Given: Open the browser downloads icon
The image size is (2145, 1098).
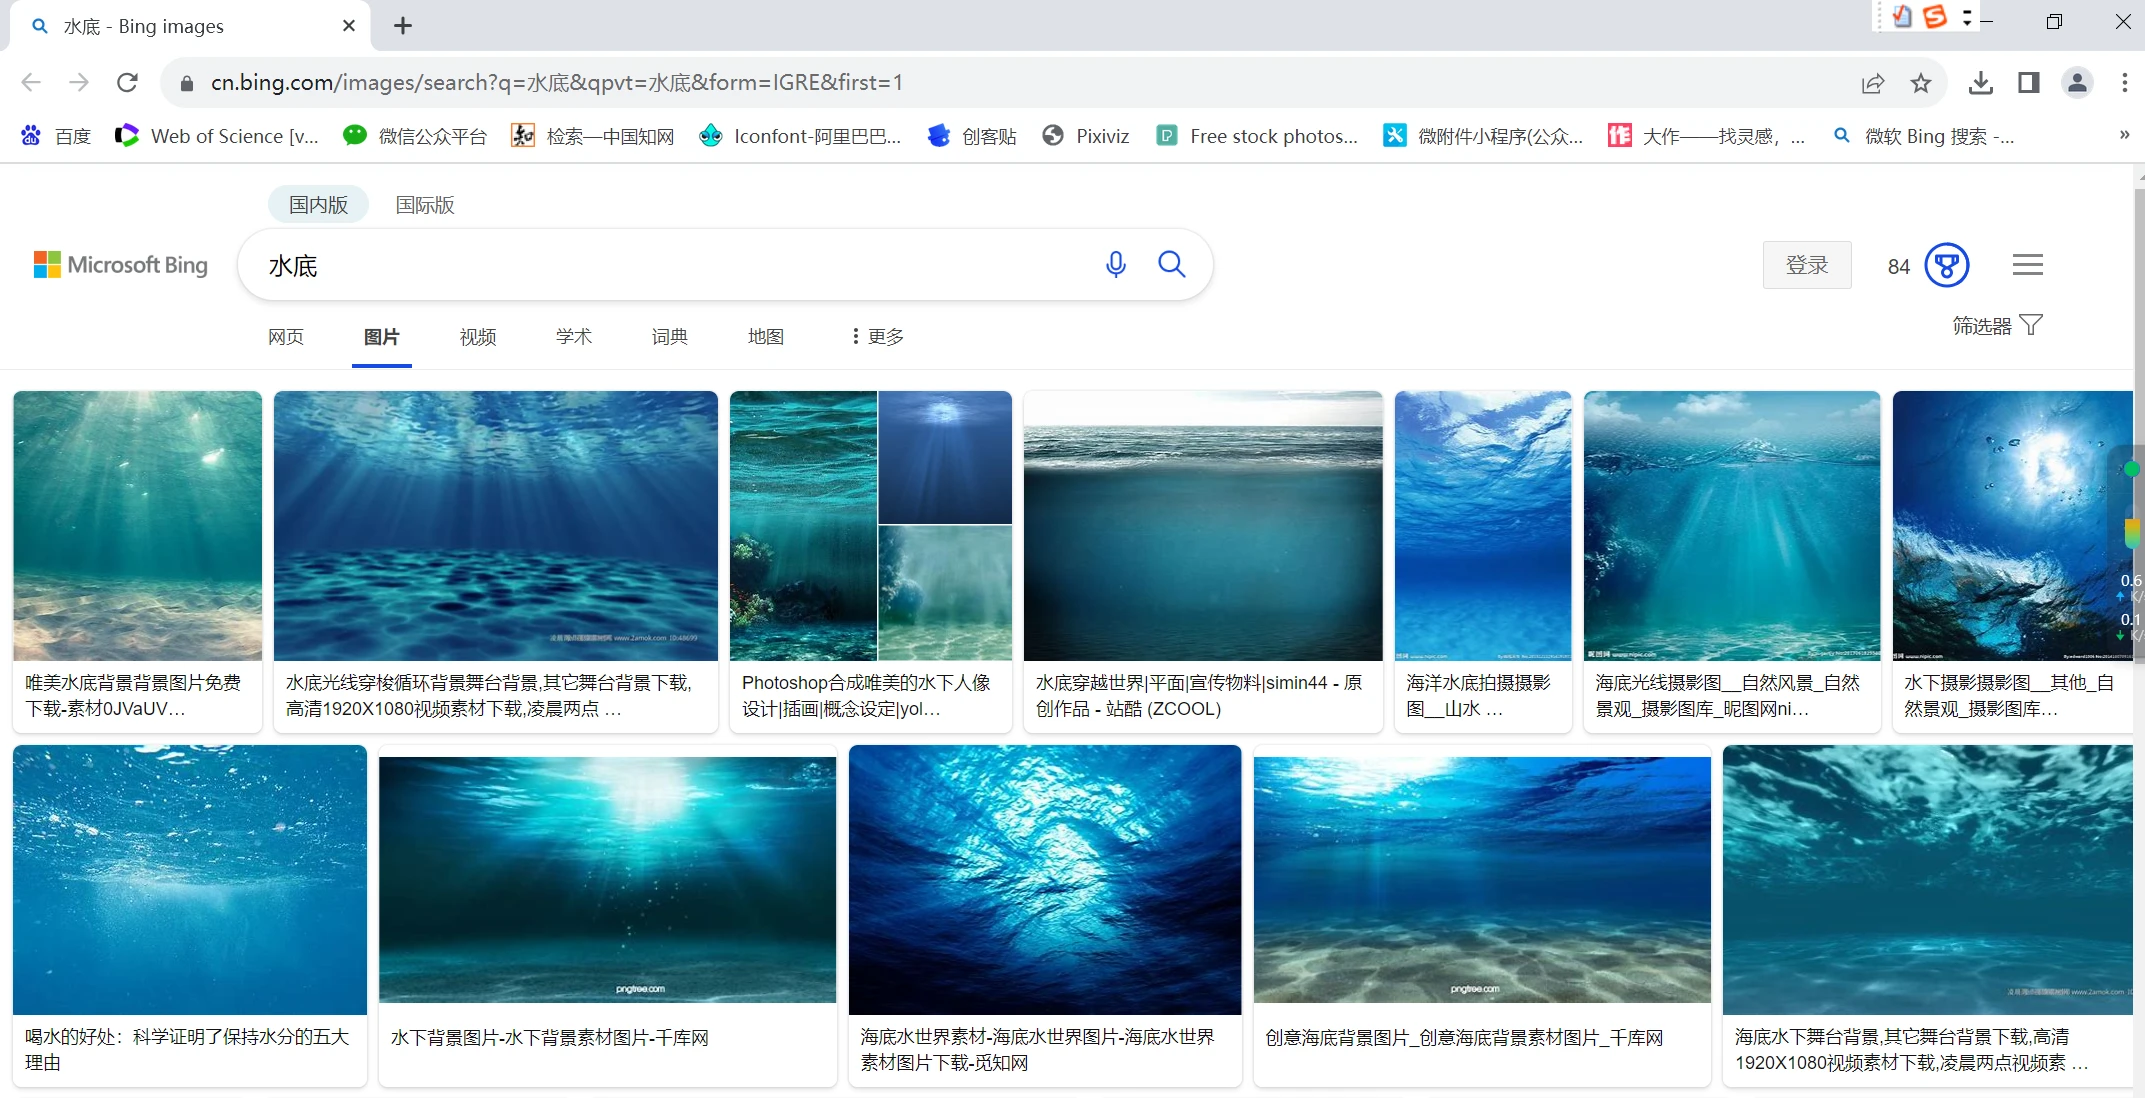Looking at the screenshot, I should pos(1980,83).
